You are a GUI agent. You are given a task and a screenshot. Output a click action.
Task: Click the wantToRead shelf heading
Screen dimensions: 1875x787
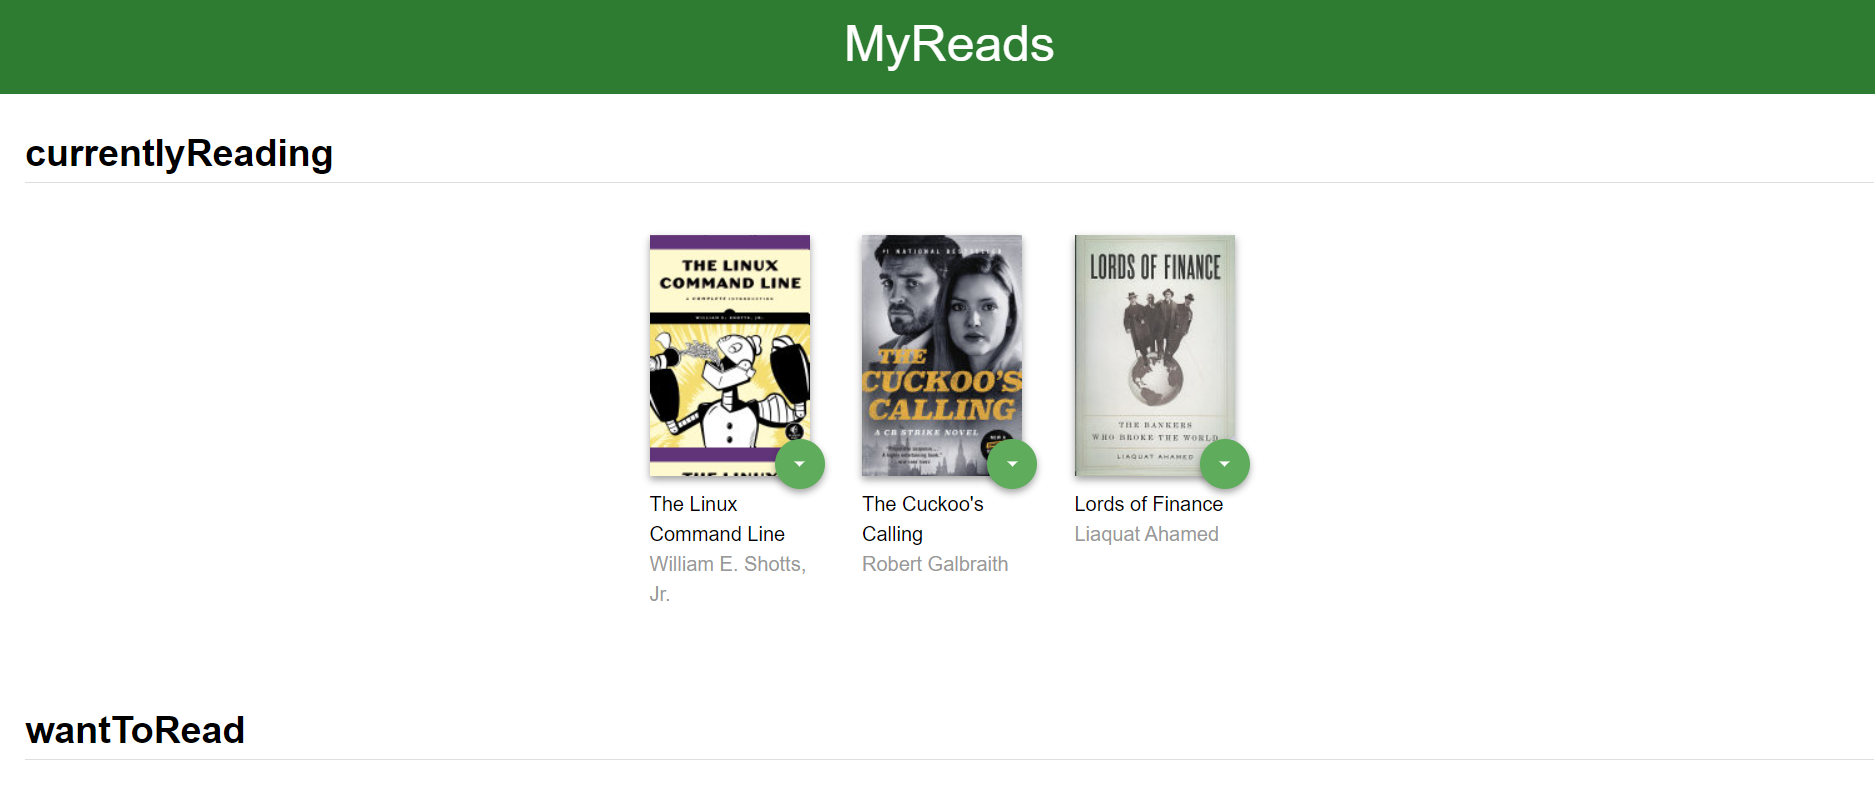click(135, 731)
